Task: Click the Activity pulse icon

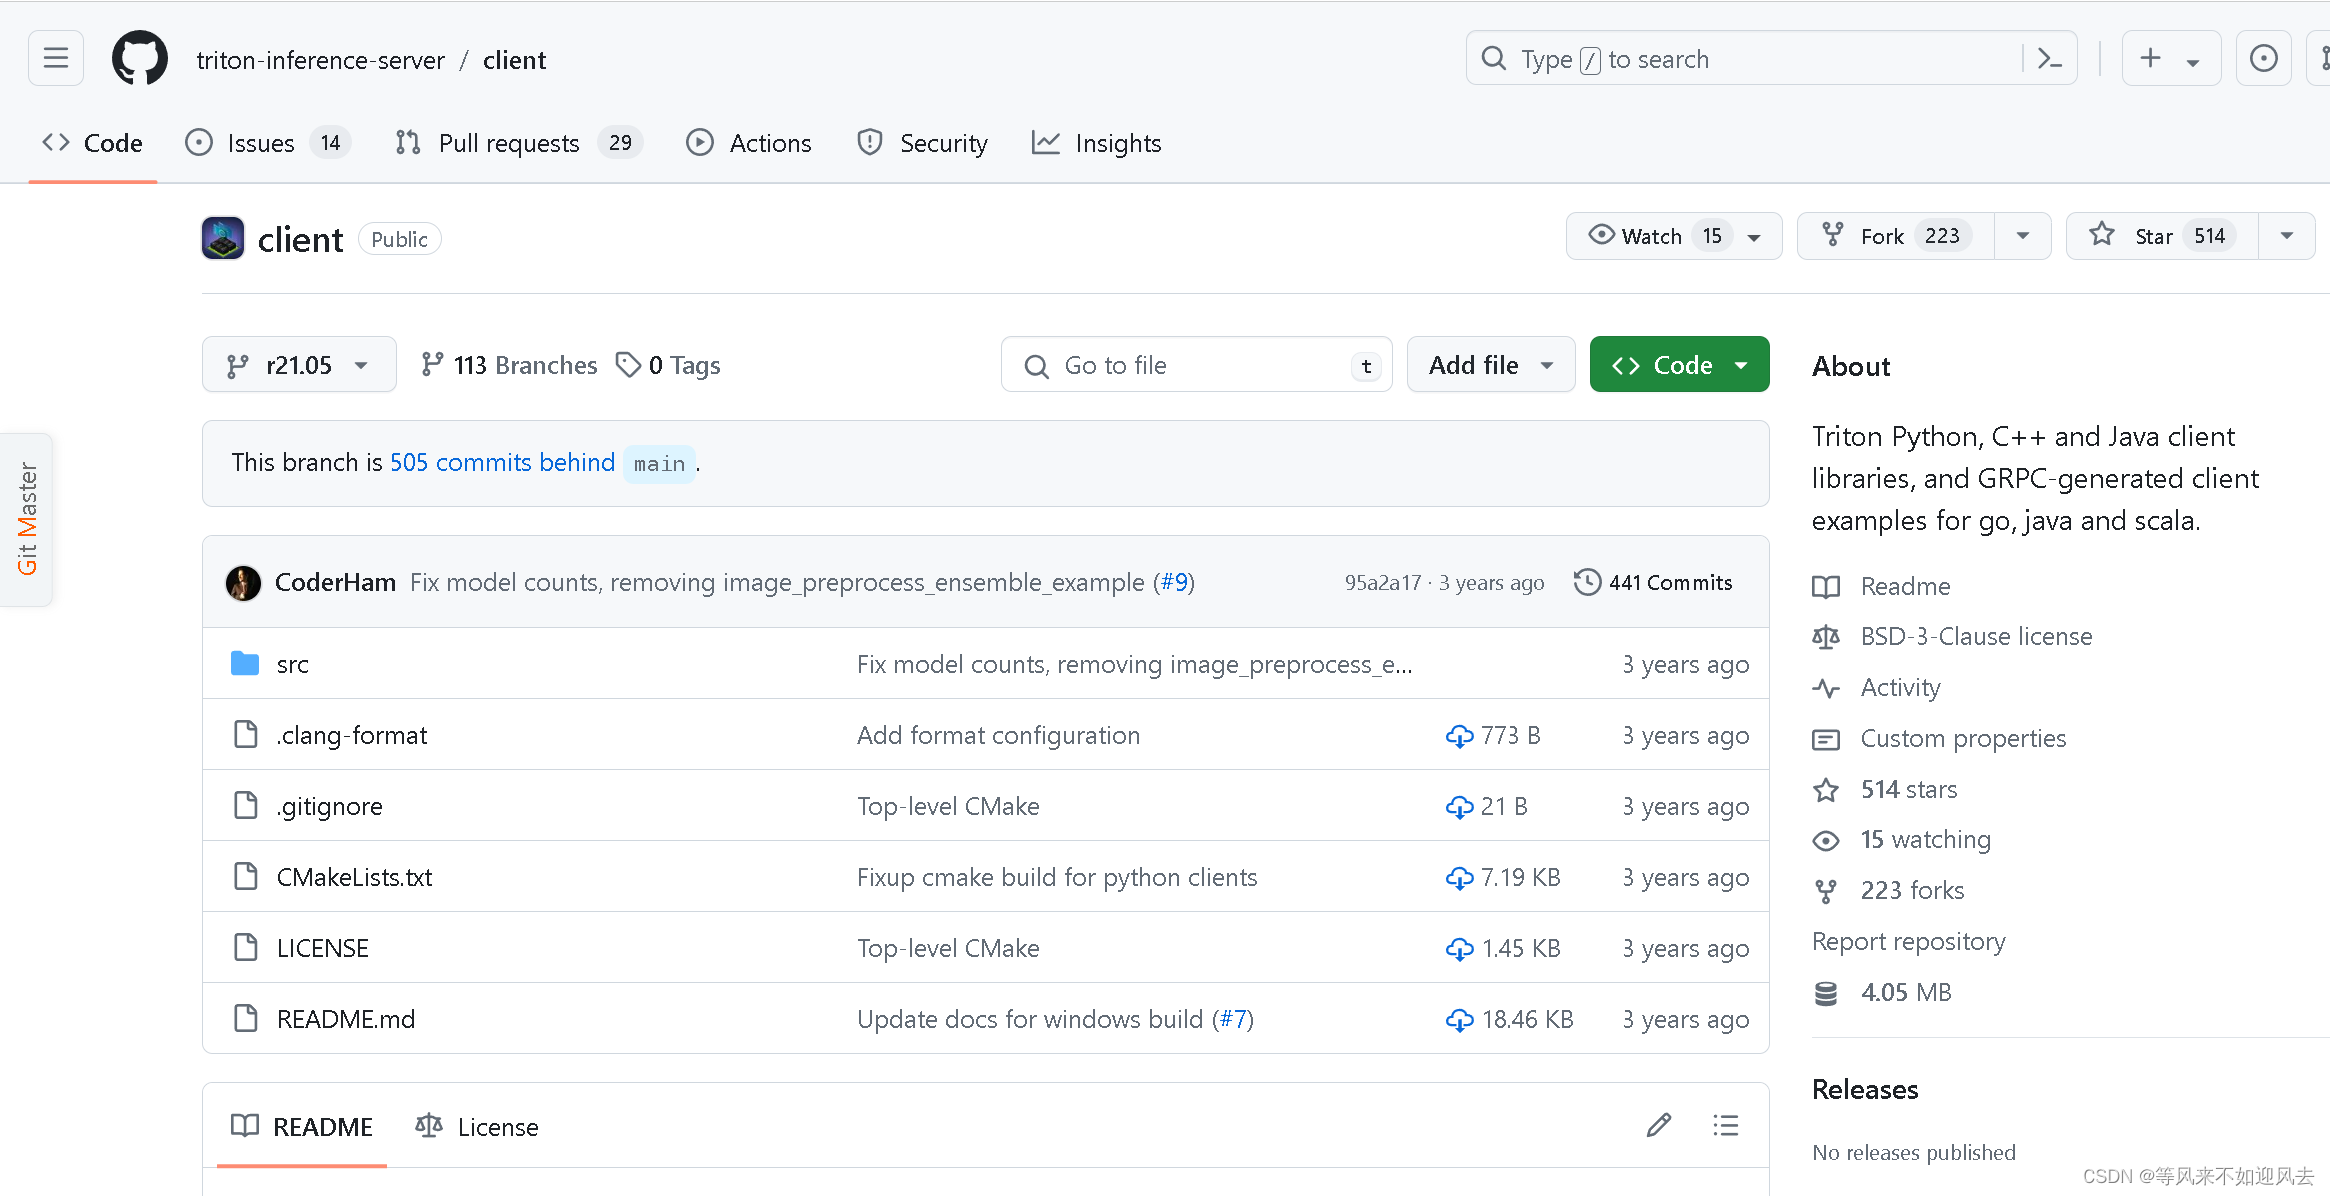Action: [x=1826, y=688]
